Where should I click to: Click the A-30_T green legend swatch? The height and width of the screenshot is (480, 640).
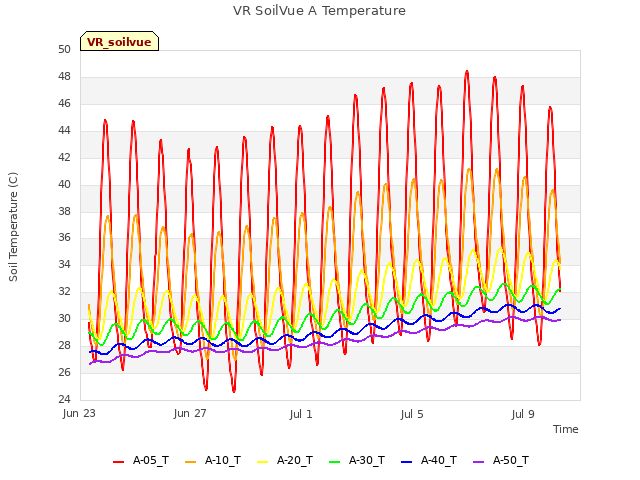(334, 462)
